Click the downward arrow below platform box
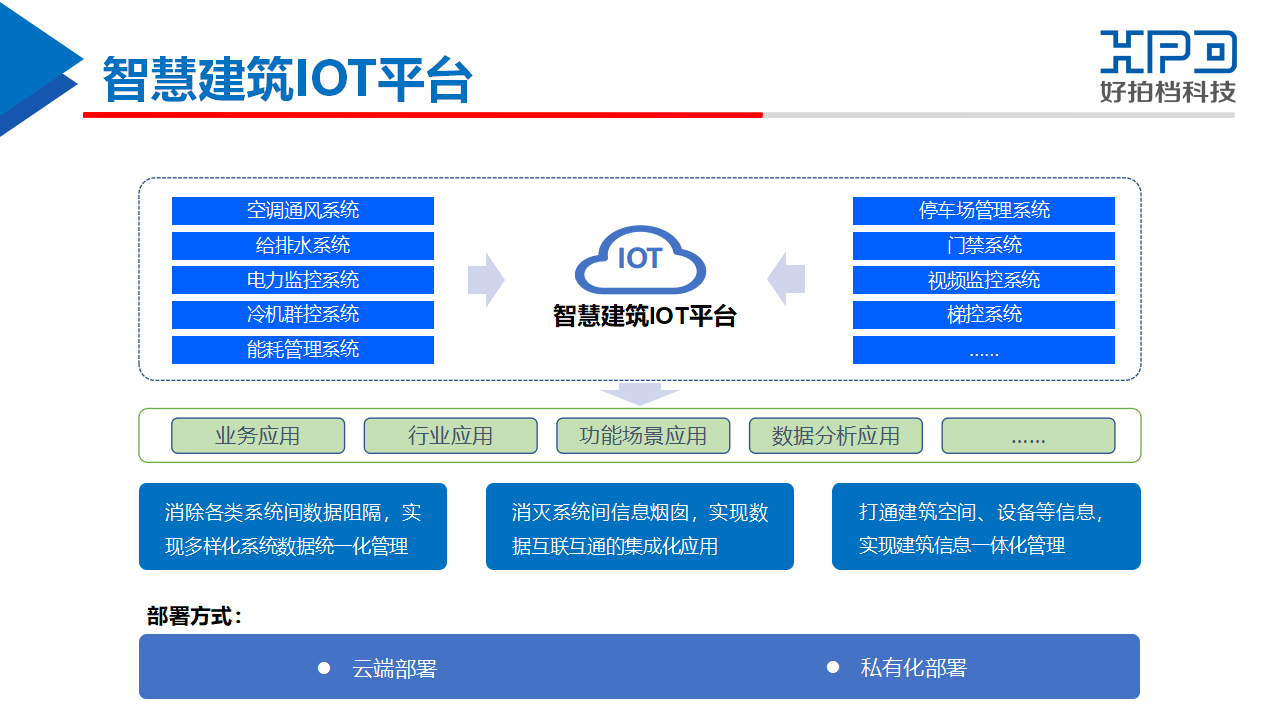This screenshot has height=720, width=1280. click(x=640, y=393)
